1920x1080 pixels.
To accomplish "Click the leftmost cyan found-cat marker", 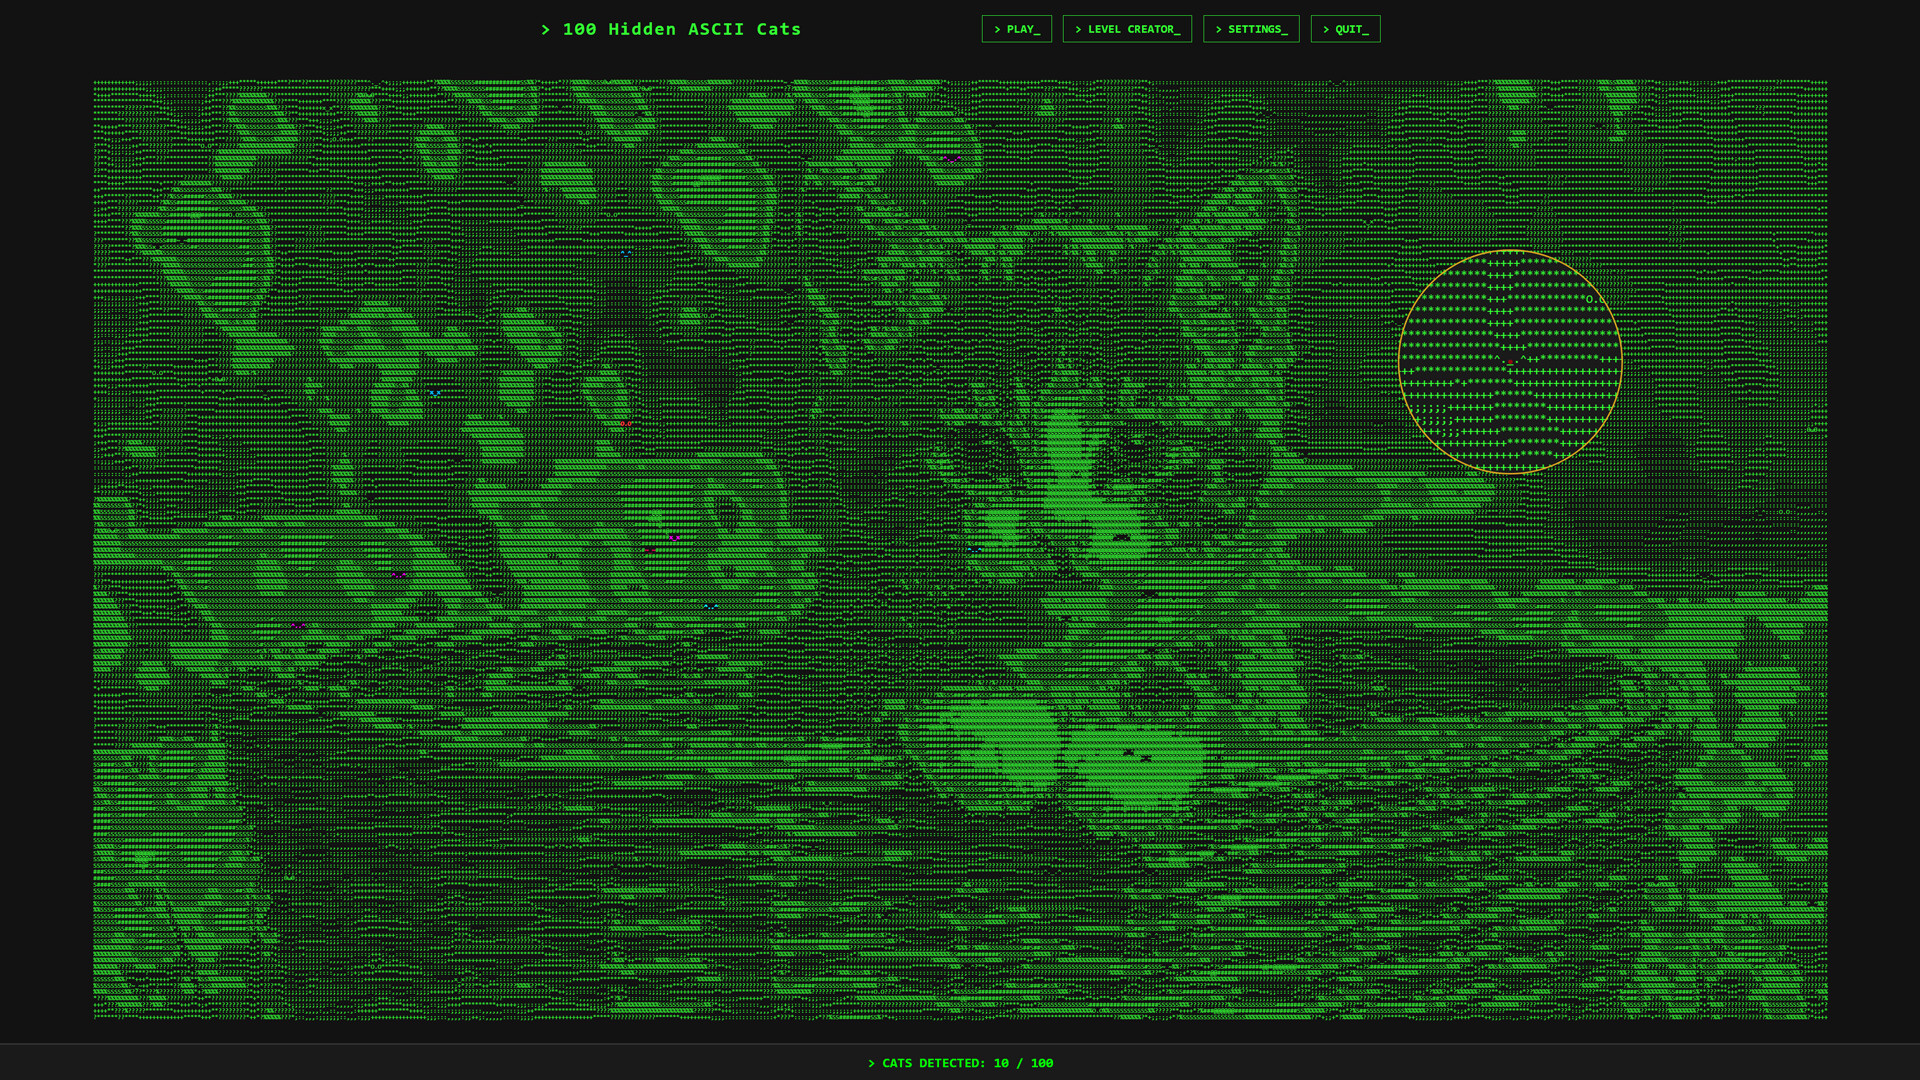I will click(x=435, y=393).
